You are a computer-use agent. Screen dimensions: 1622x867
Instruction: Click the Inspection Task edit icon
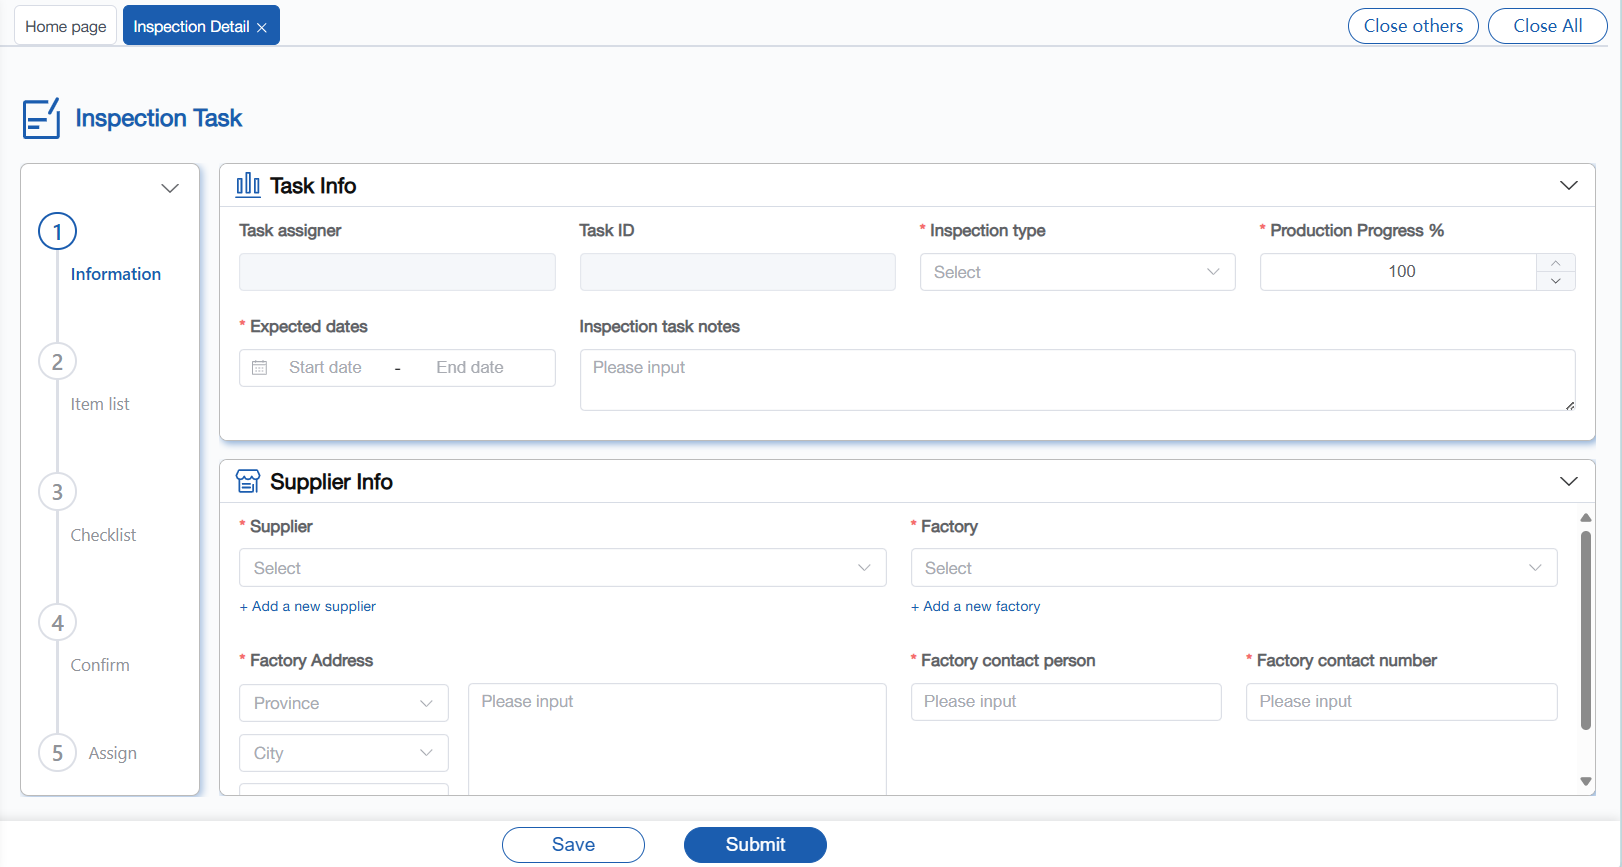pos(41,118)
